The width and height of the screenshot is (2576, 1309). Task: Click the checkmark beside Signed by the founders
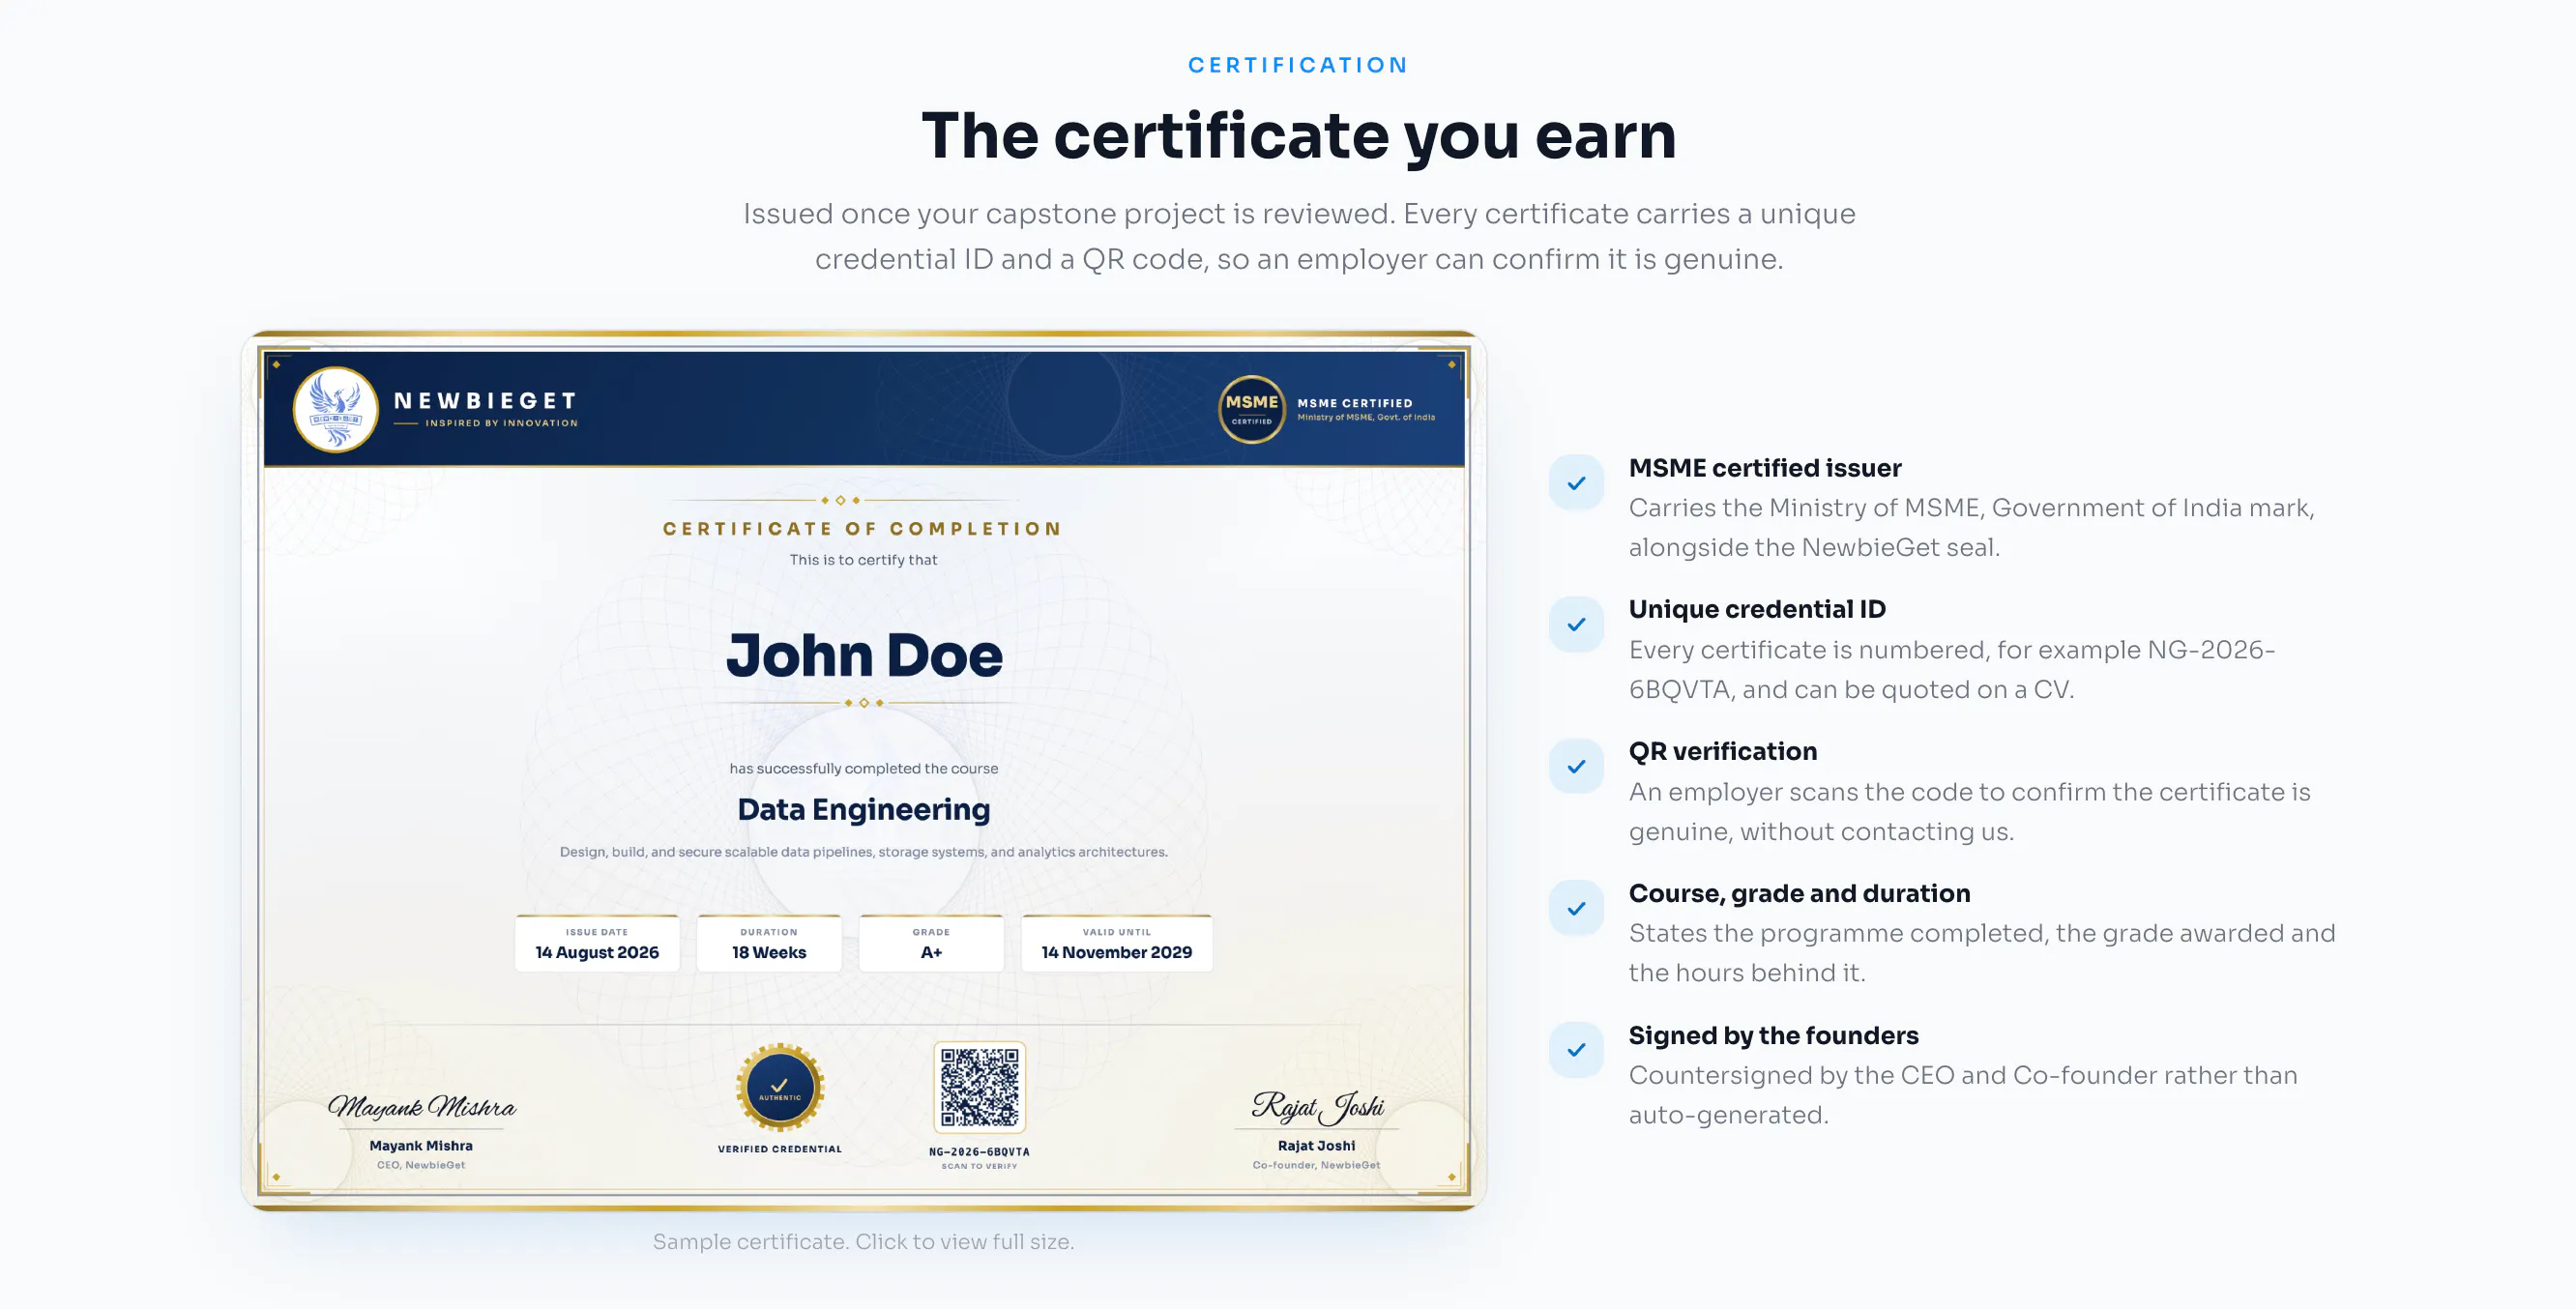1576,1050
